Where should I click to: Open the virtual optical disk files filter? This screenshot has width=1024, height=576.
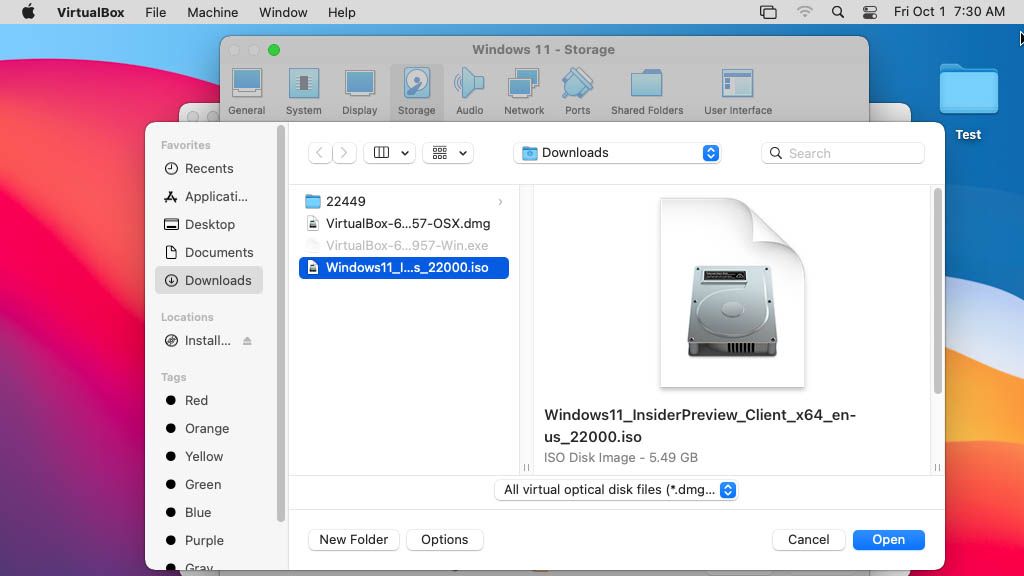point(617,490)
